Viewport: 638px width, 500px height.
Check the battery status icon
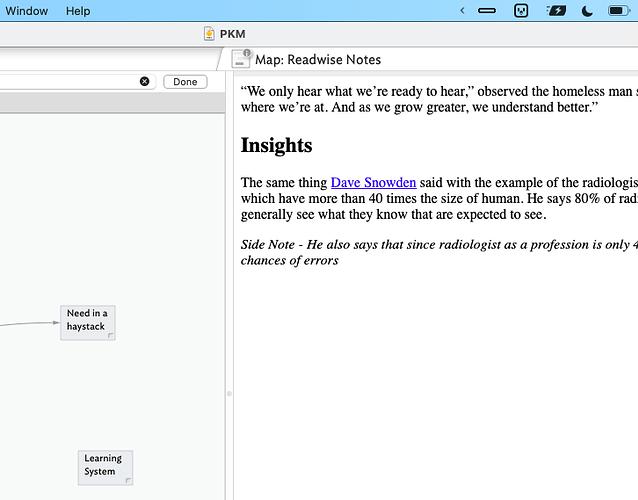(619, 11)
